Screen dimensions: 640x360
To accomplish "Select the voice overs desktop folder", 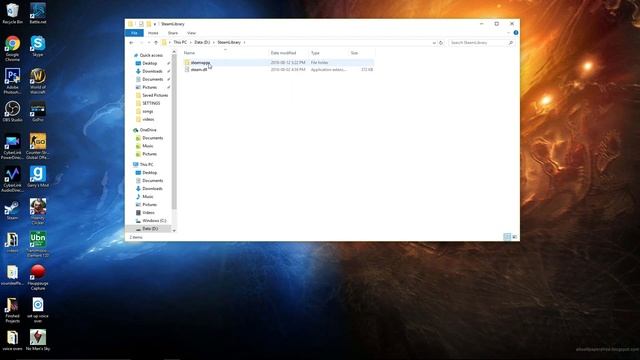I will pos(12,340).
